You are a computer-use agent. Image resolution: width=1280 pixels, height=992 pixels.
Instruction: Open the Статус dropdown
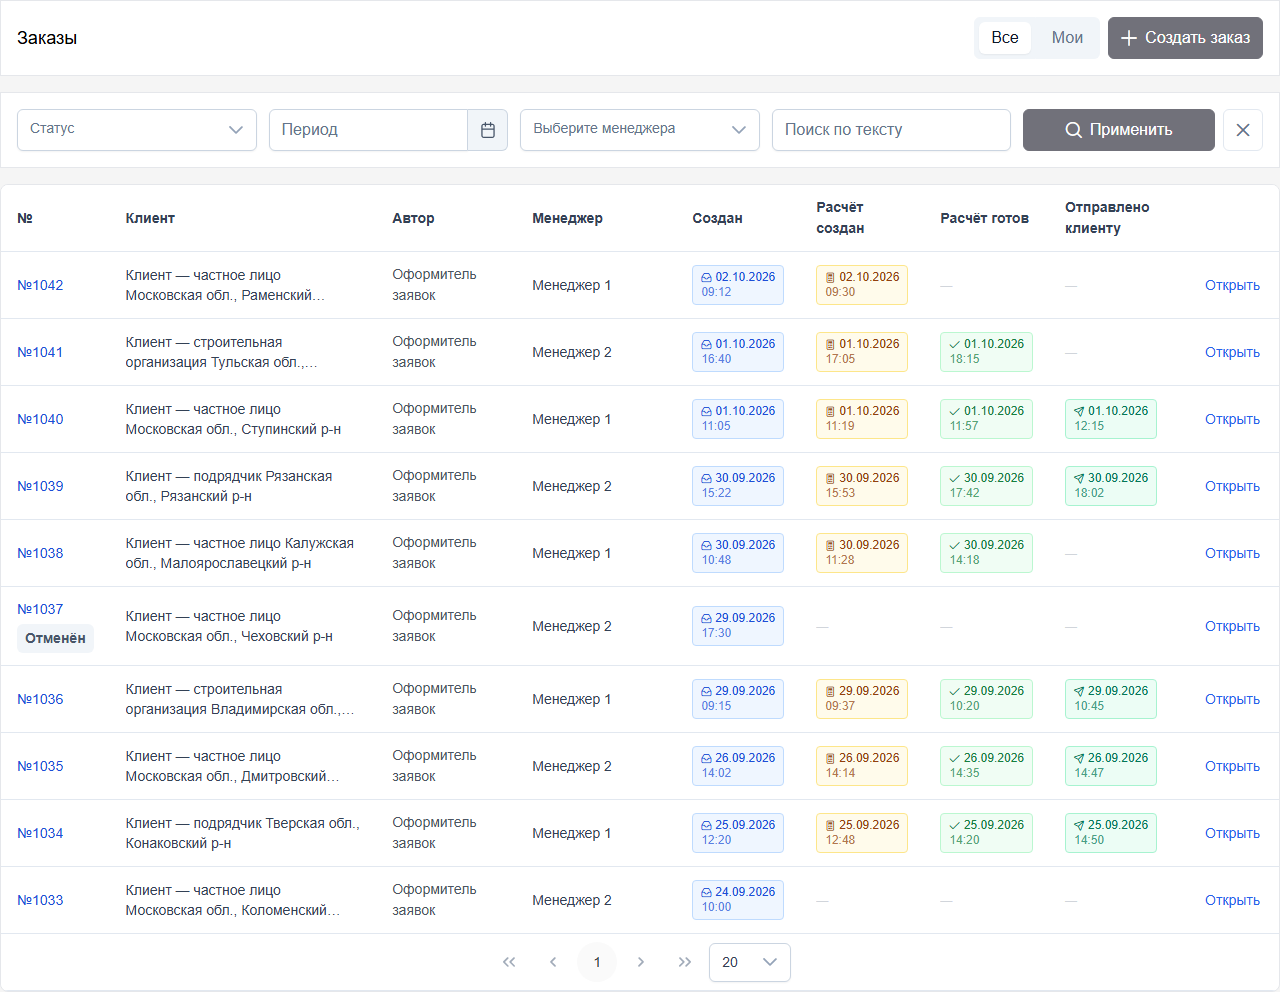point(137,130)
